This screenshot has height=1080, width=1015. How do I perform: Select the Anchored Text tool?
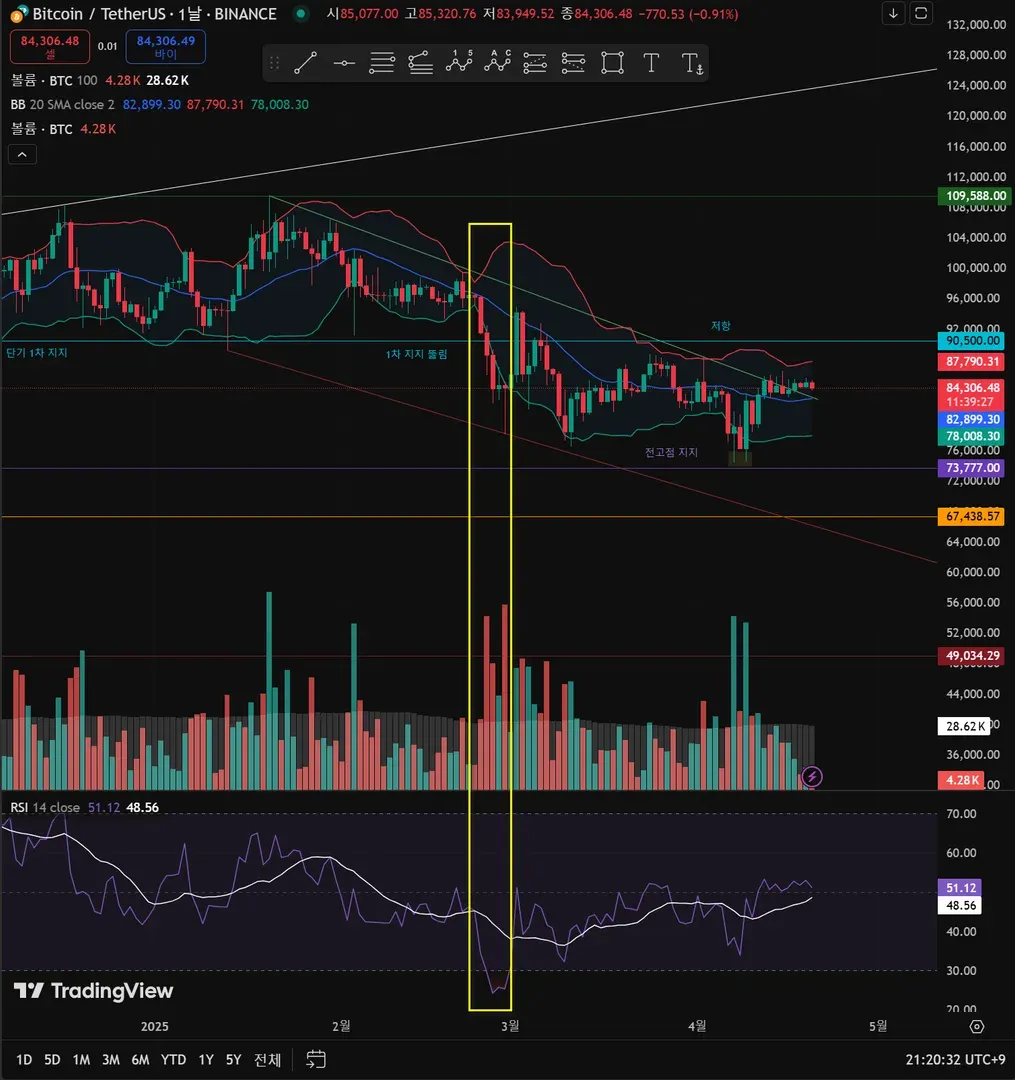(691, 63)
